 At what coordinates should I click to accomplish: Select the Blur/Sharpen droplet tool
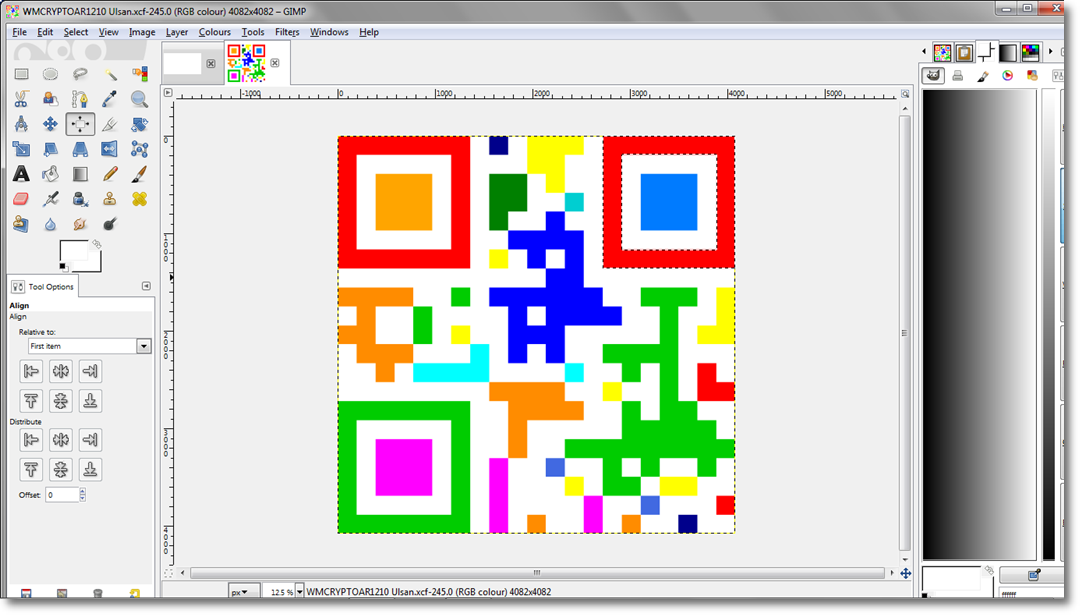pyautogui.click(x=50, y=224)
